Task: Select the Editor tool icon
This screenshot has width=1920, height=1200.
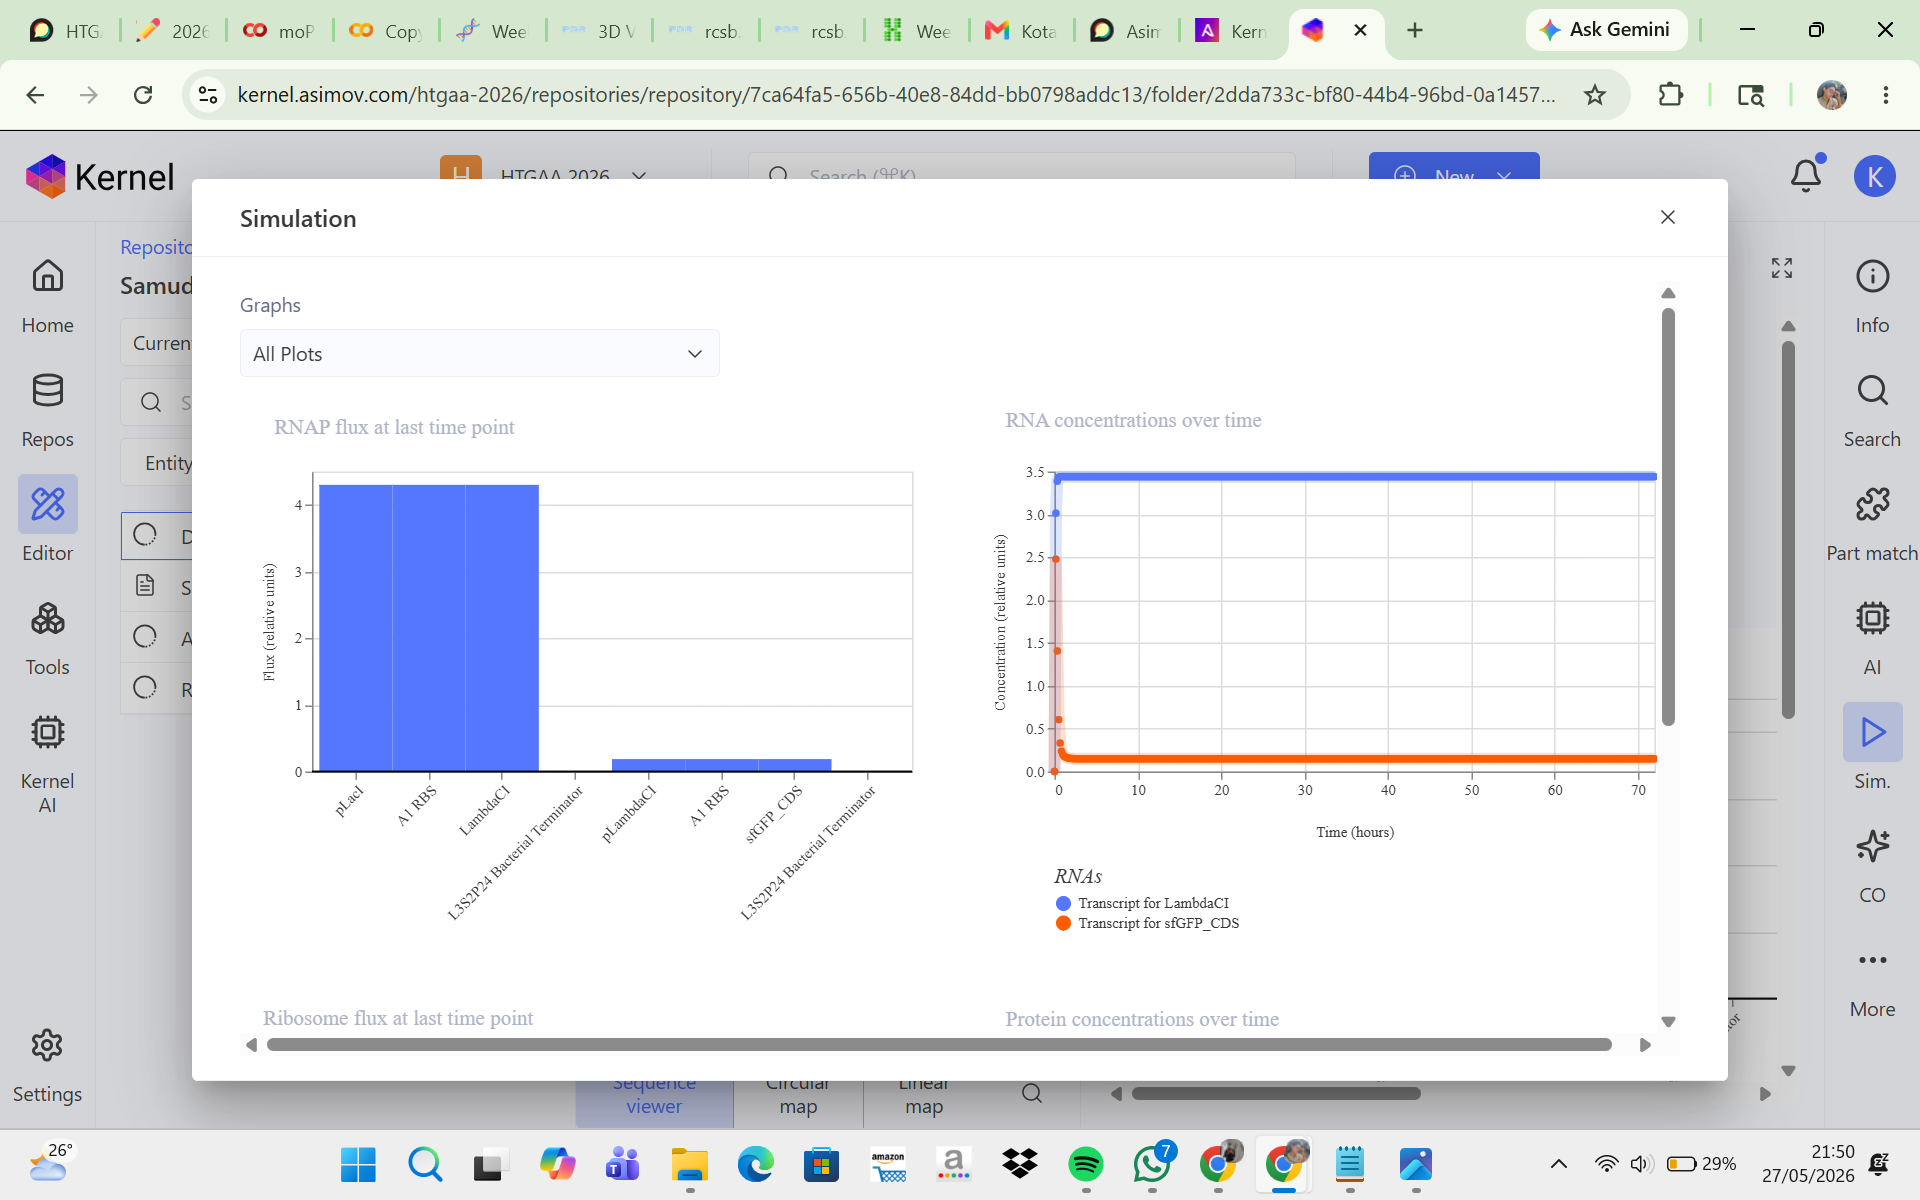Action: coord(47,504)
